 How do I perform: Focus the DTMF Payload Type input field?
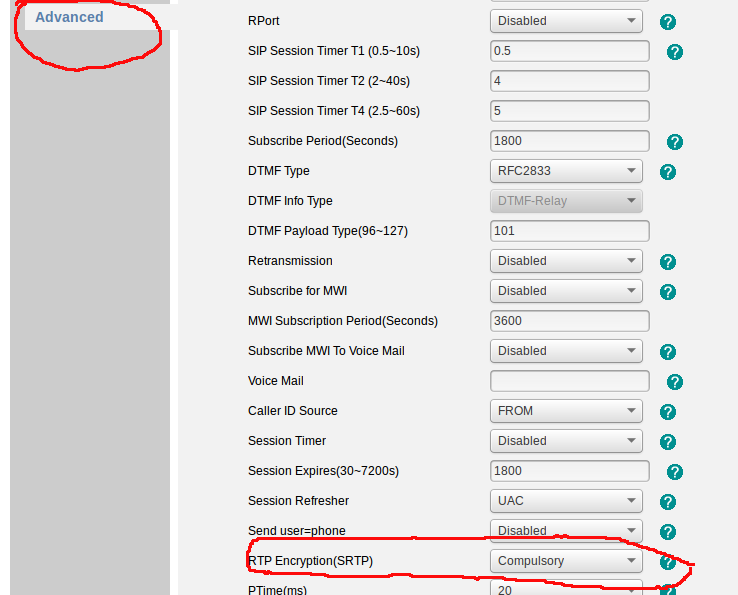pyautogui.click(x=569, y=231)
